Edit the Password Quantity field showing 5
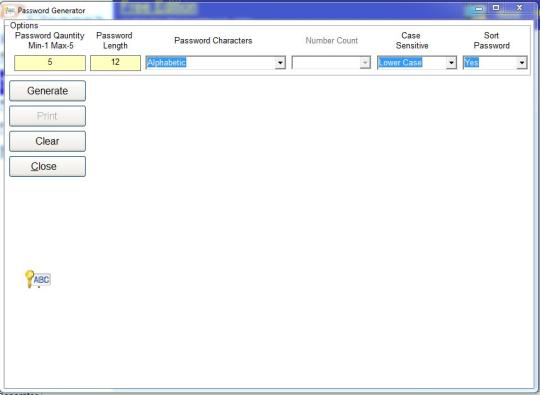The image size is (540, 395). pyautogui.click(x=50, y=63)
